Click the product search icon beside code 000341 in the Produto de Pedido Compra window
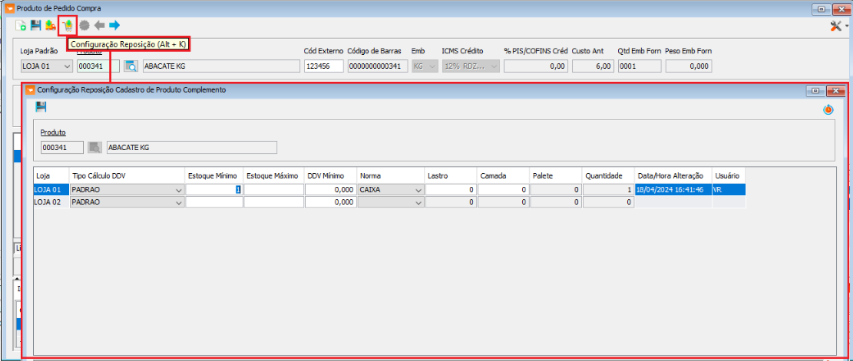 131,66
